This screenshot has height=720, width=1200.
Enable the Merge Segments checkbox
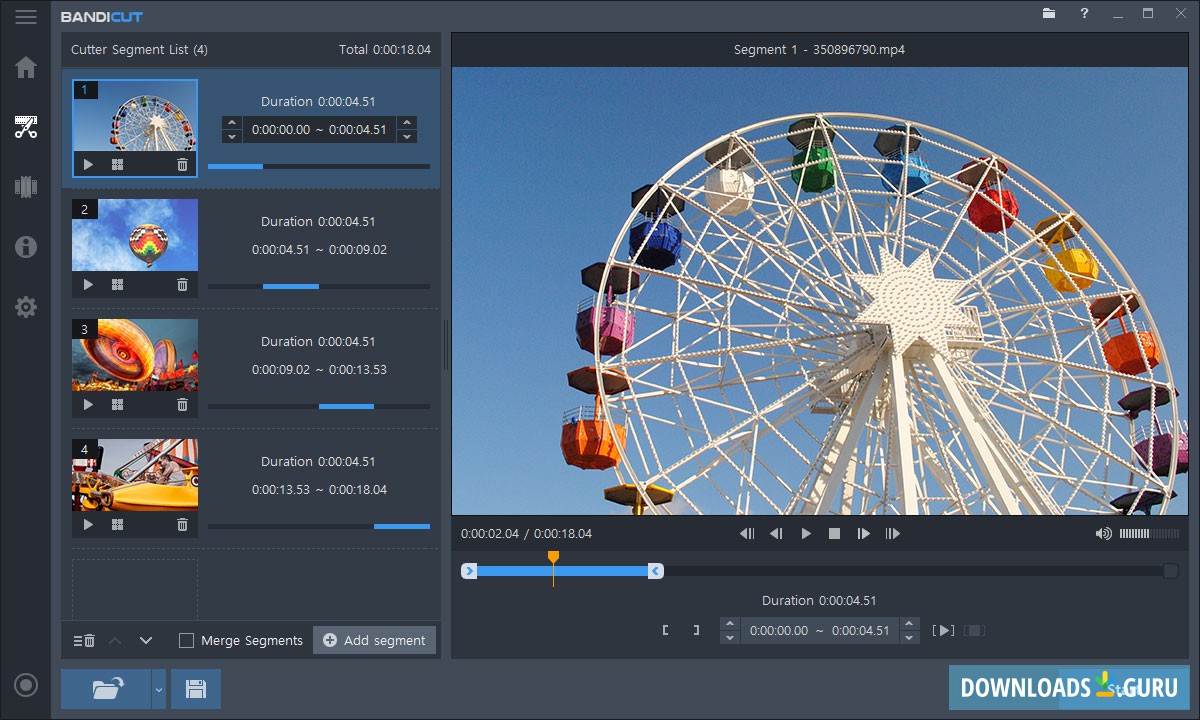(186, 640)
